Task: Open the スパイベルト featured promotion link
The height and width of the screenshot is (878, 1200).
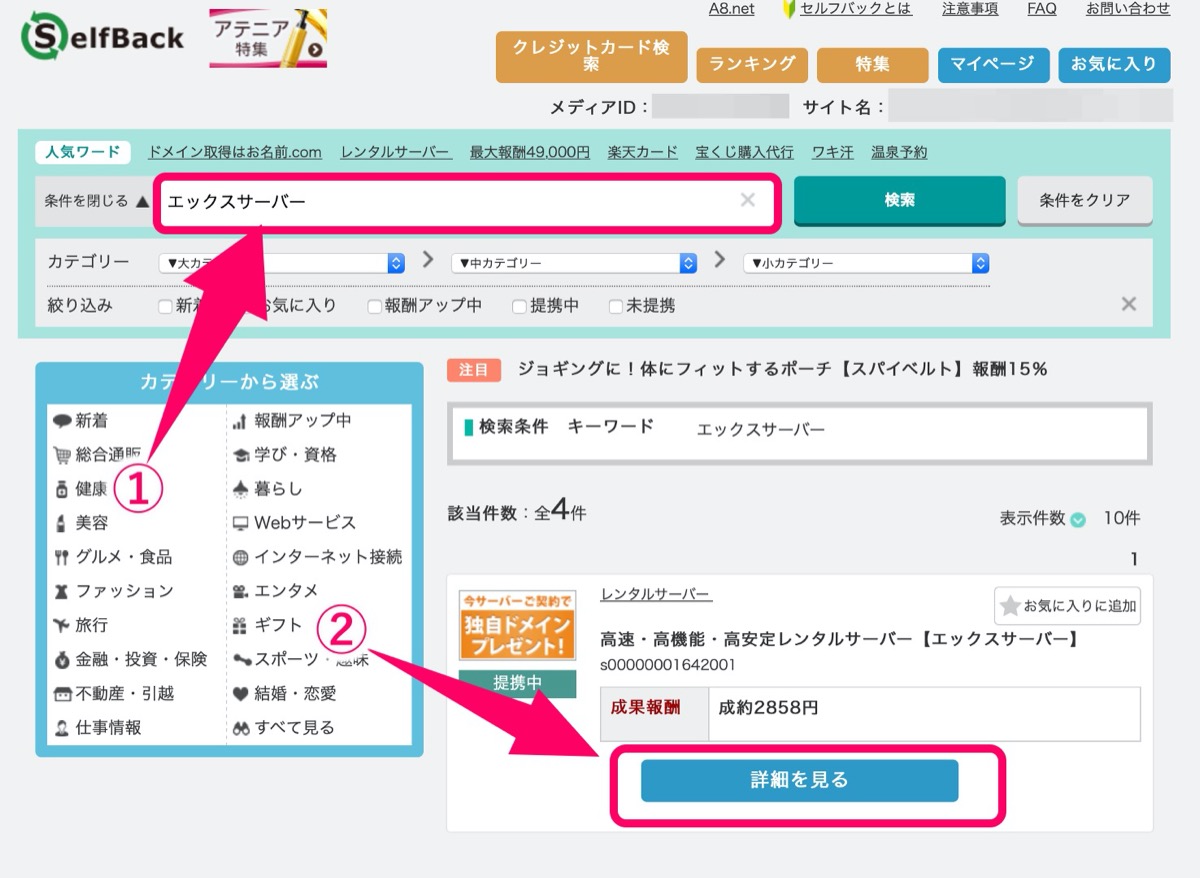Action: pyautogui.click(x=783, y=369)
